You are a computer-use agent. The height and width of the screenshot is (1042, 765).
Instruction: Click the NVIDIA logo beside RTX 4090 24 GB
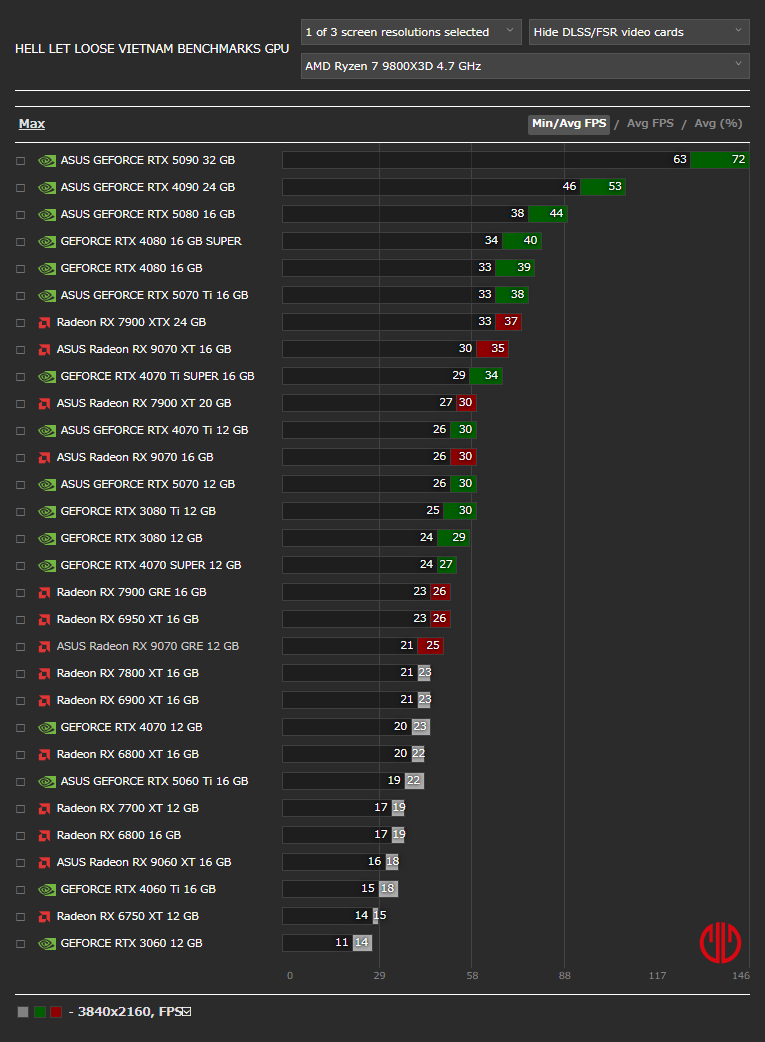[x=47, y=188]
